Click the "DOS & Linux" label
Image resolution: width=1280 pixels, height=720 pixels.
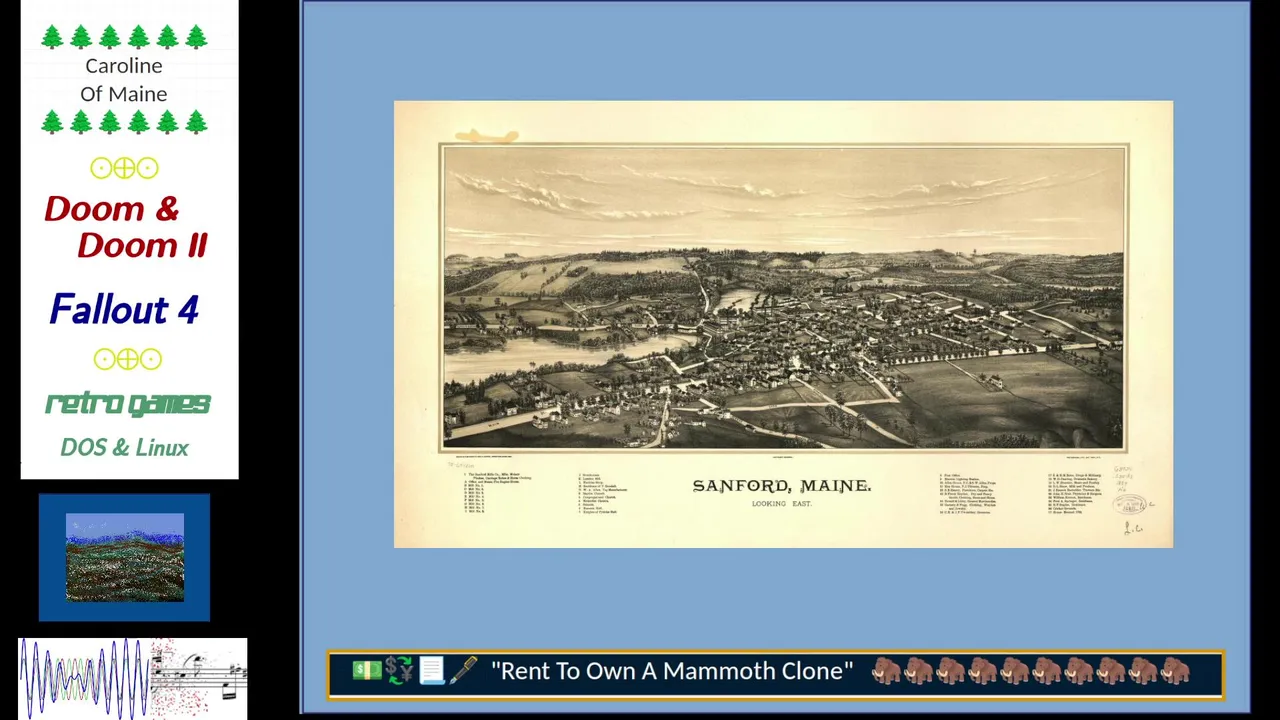[x=124, y=448]
